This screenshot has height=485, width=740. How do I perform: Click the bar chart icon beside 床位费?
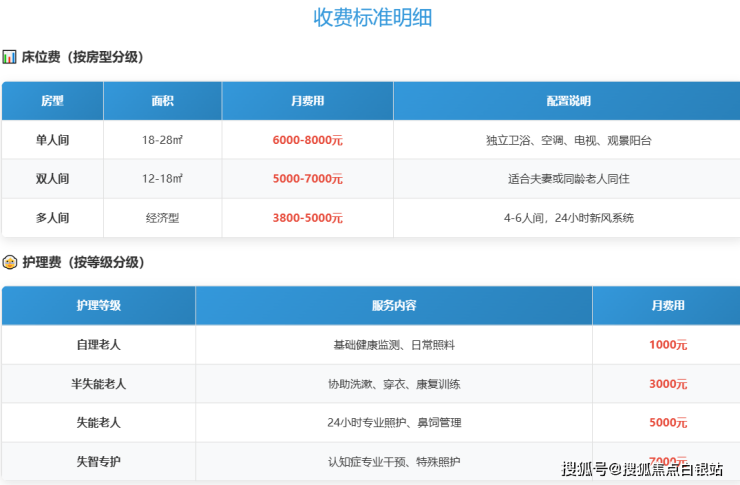[9, 58]
